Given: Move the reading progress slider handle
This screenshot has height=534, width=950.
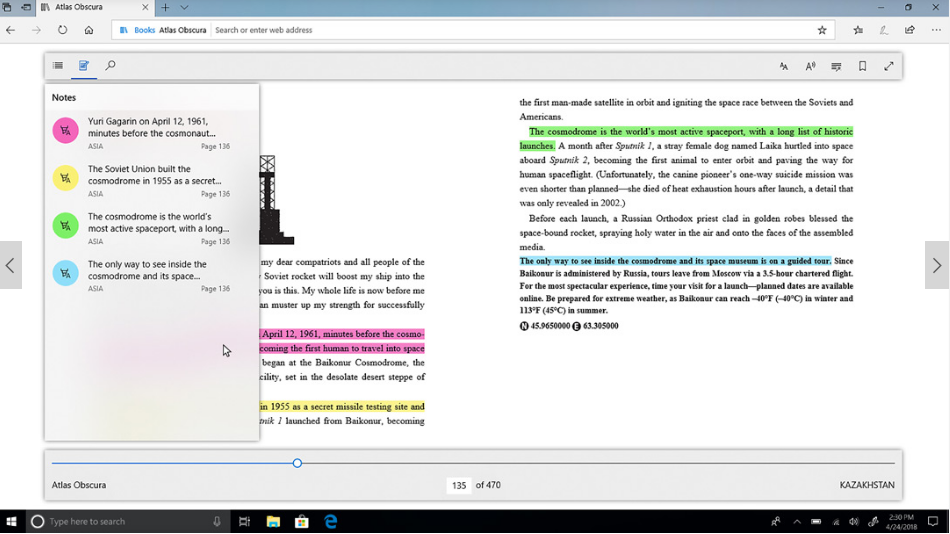Looking at the screenshot, I should [x=297, y=463].
